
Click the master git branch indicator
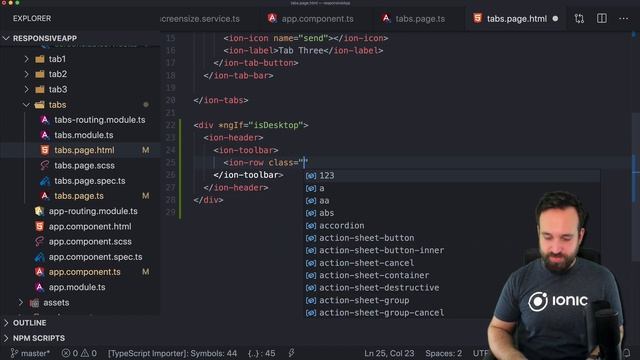[30, 353]
